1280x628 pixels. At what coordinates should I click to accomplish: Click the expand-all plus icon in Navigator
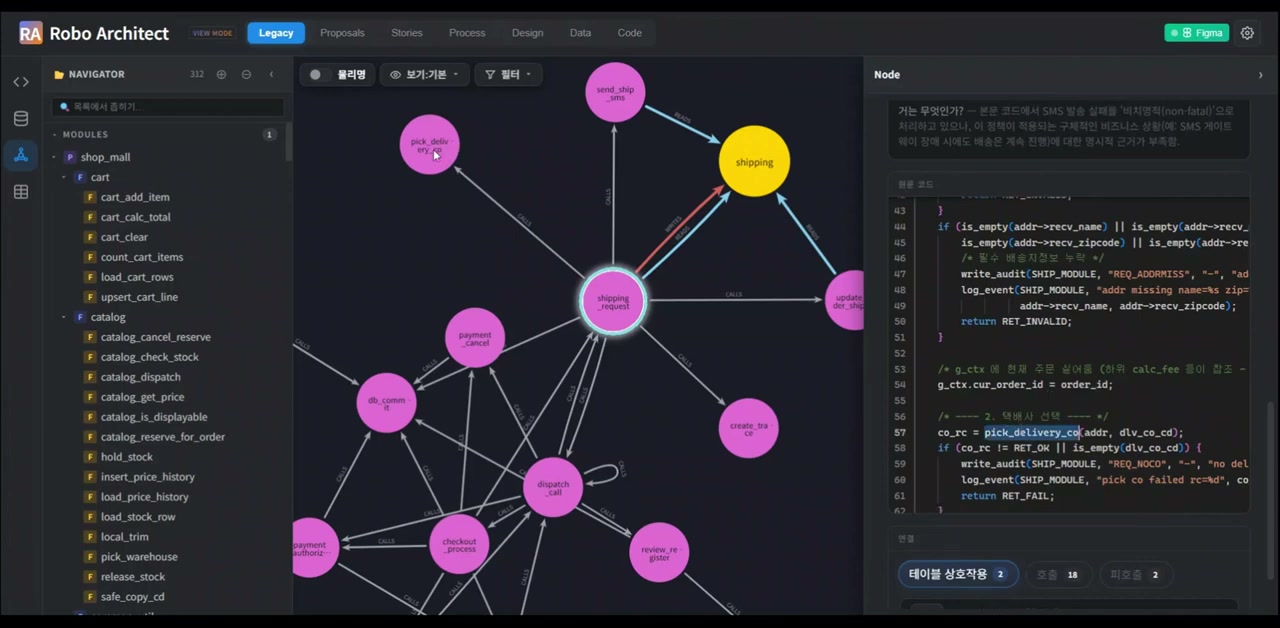221,74
